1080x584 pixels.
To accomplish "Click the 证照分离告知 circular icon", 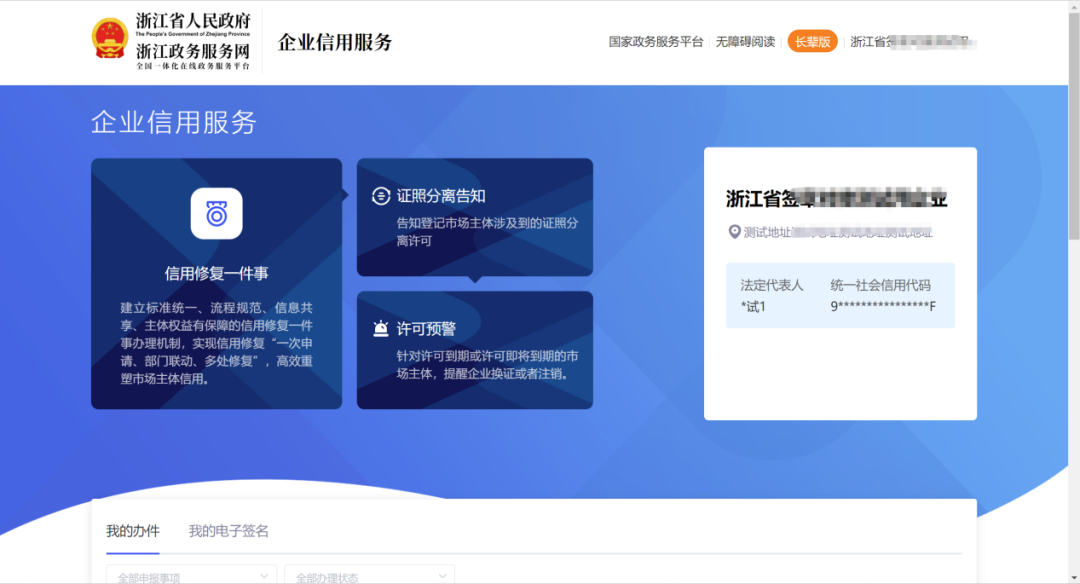I will (x=381, y=196).
